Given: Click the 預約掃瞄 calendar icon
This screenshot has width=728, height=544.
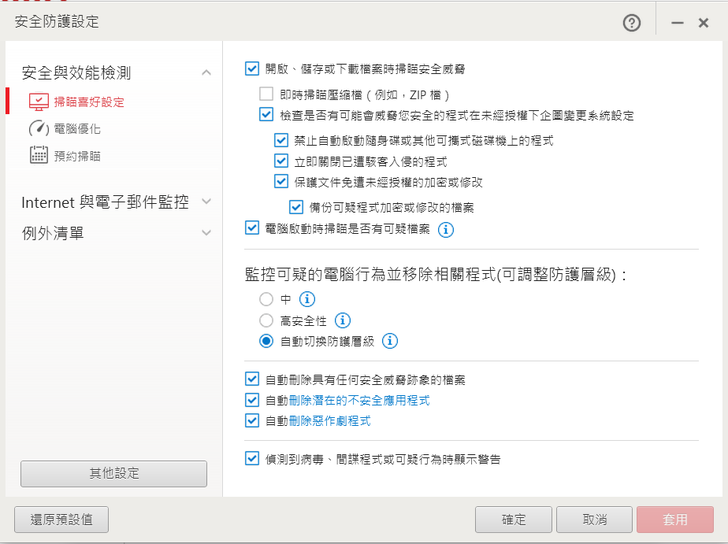Looking at the screenshot, I should 39,154.
